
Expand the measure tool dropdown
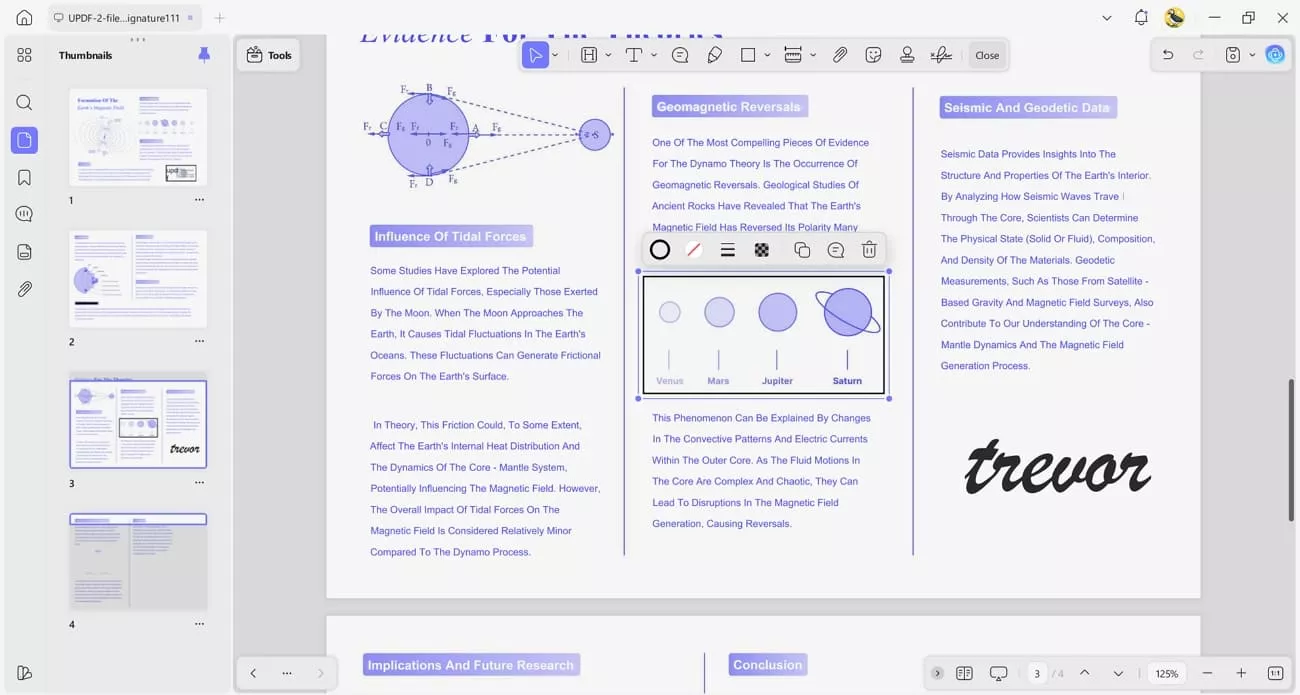[813, 55]
